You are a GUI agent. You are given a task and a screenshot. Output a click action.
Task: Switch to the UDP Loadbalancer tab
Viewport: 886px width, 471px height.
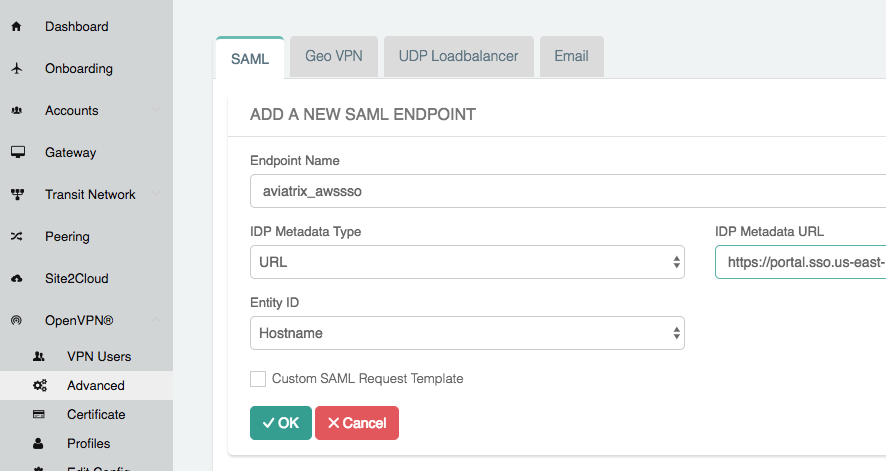458,56
